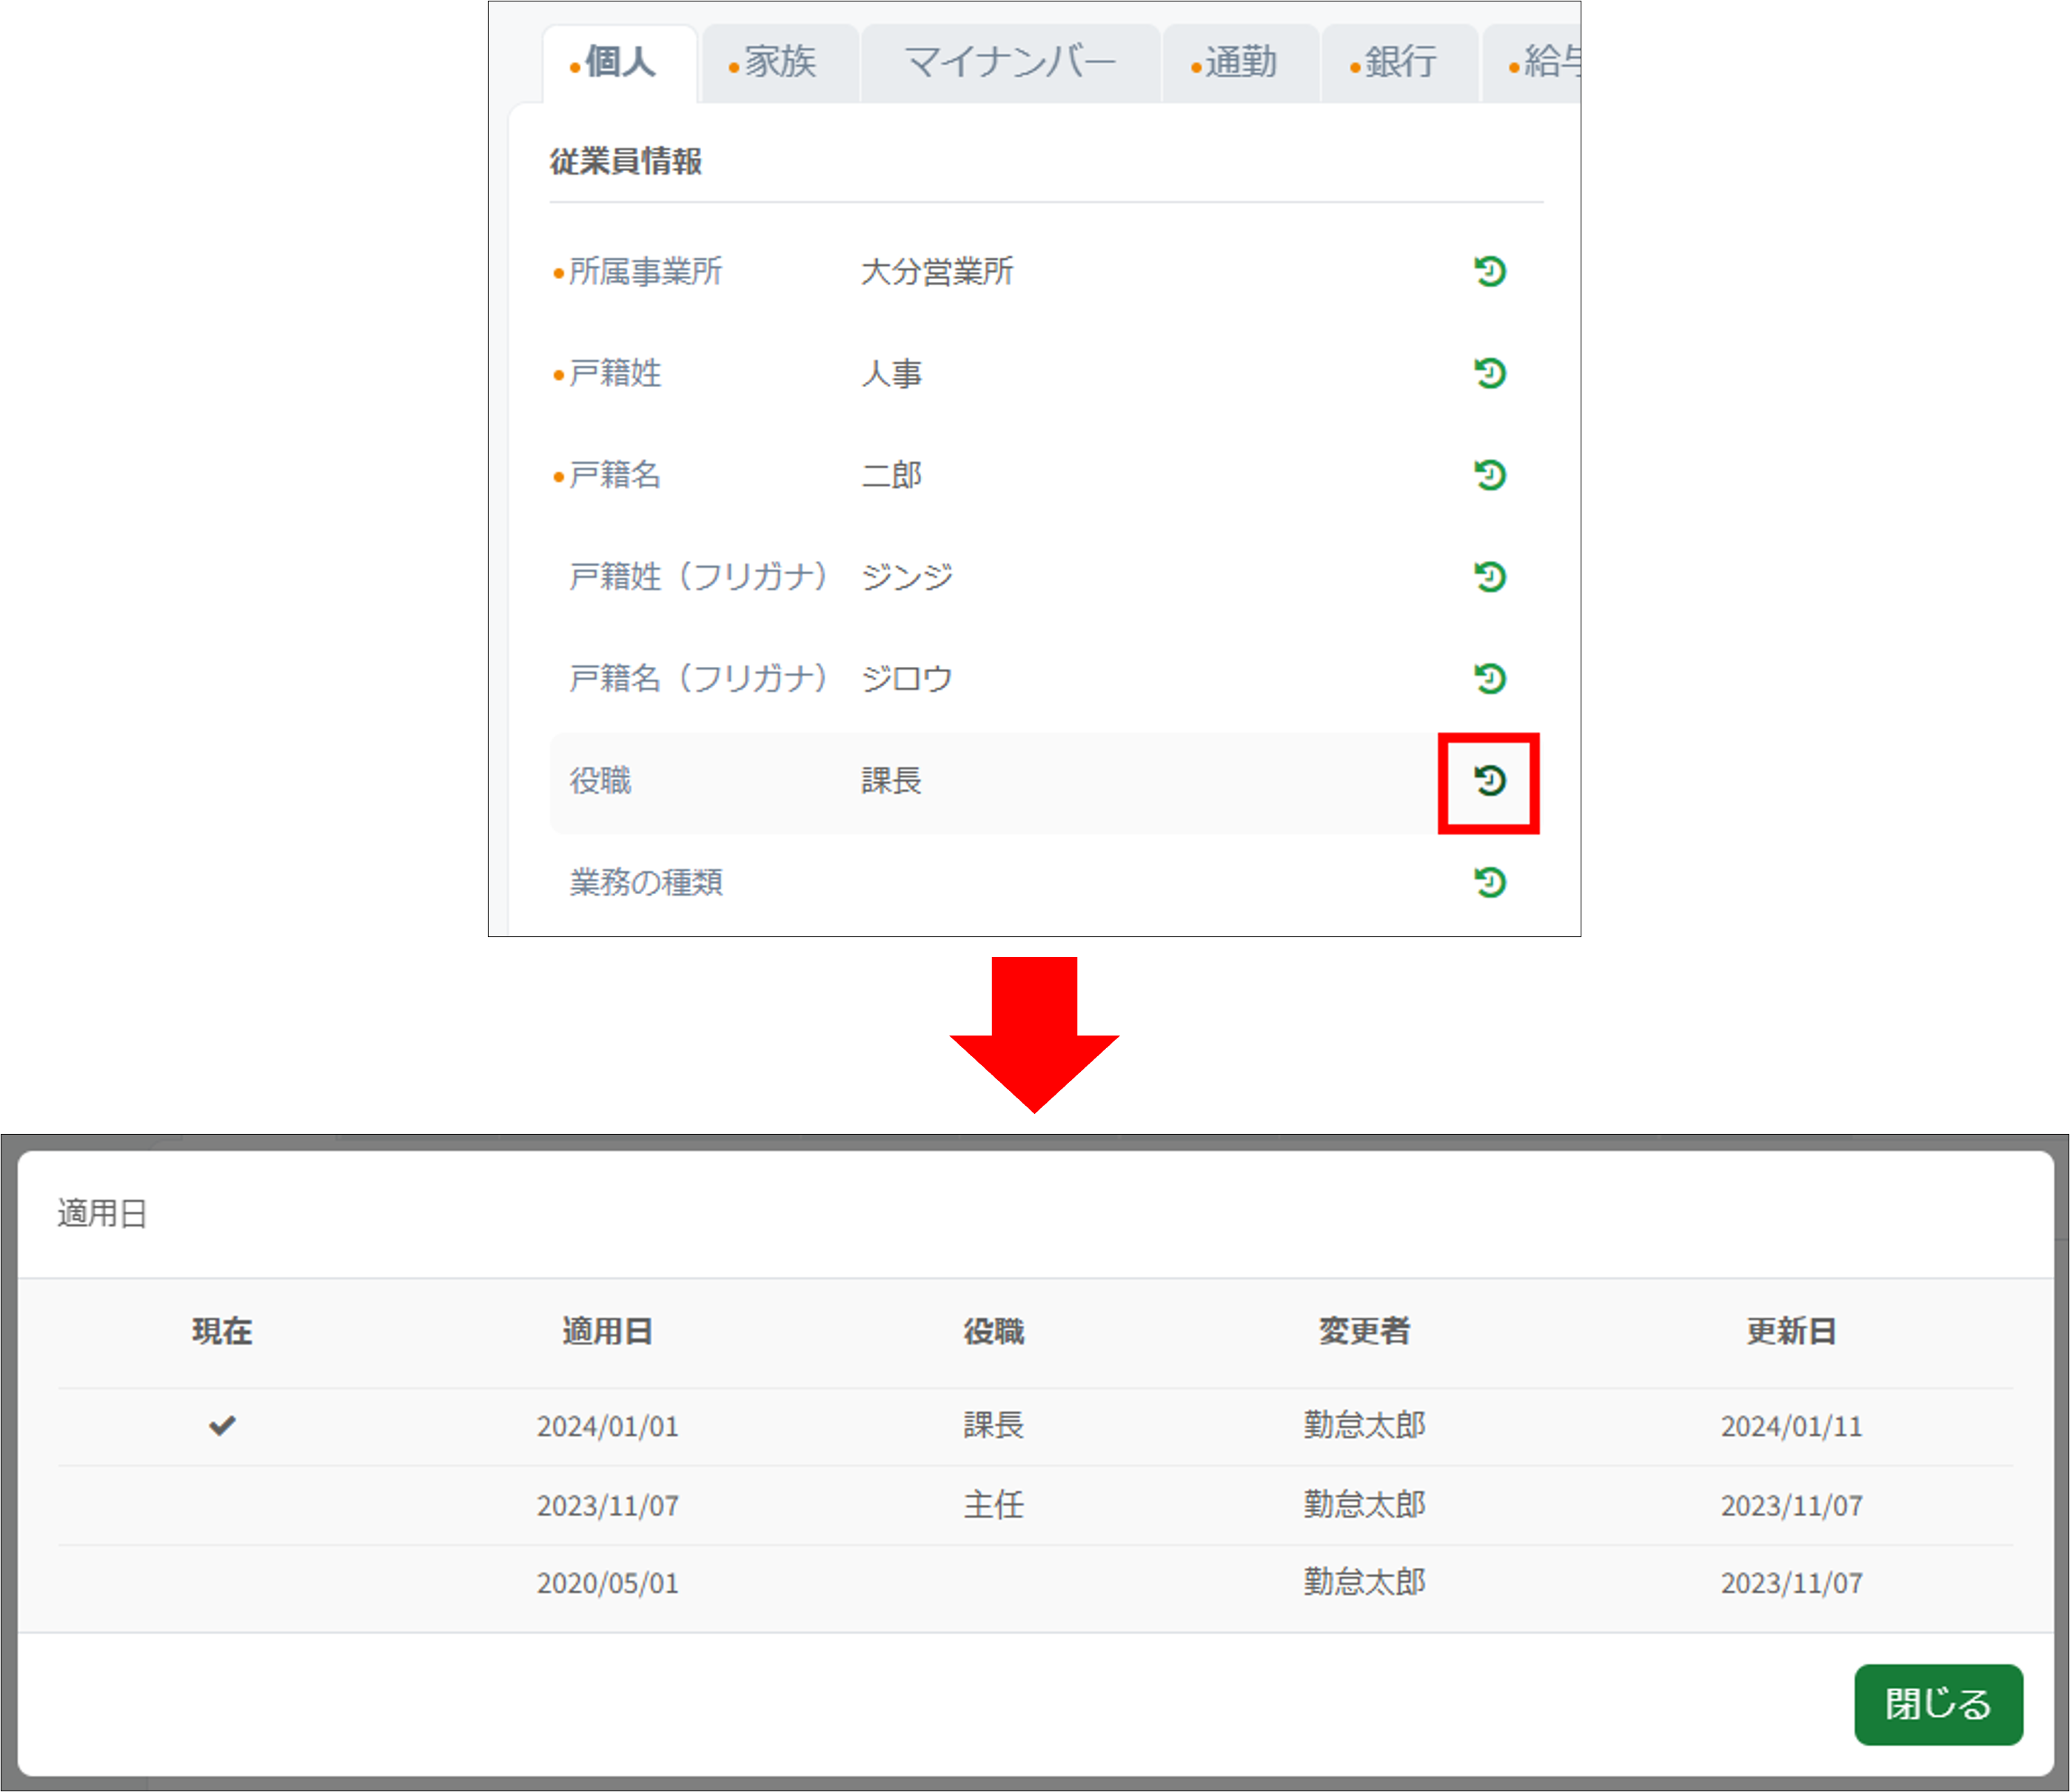Open the マイナンバー tab
This screenshot has width=2070, height=1792.
(x=1010, y=63)
